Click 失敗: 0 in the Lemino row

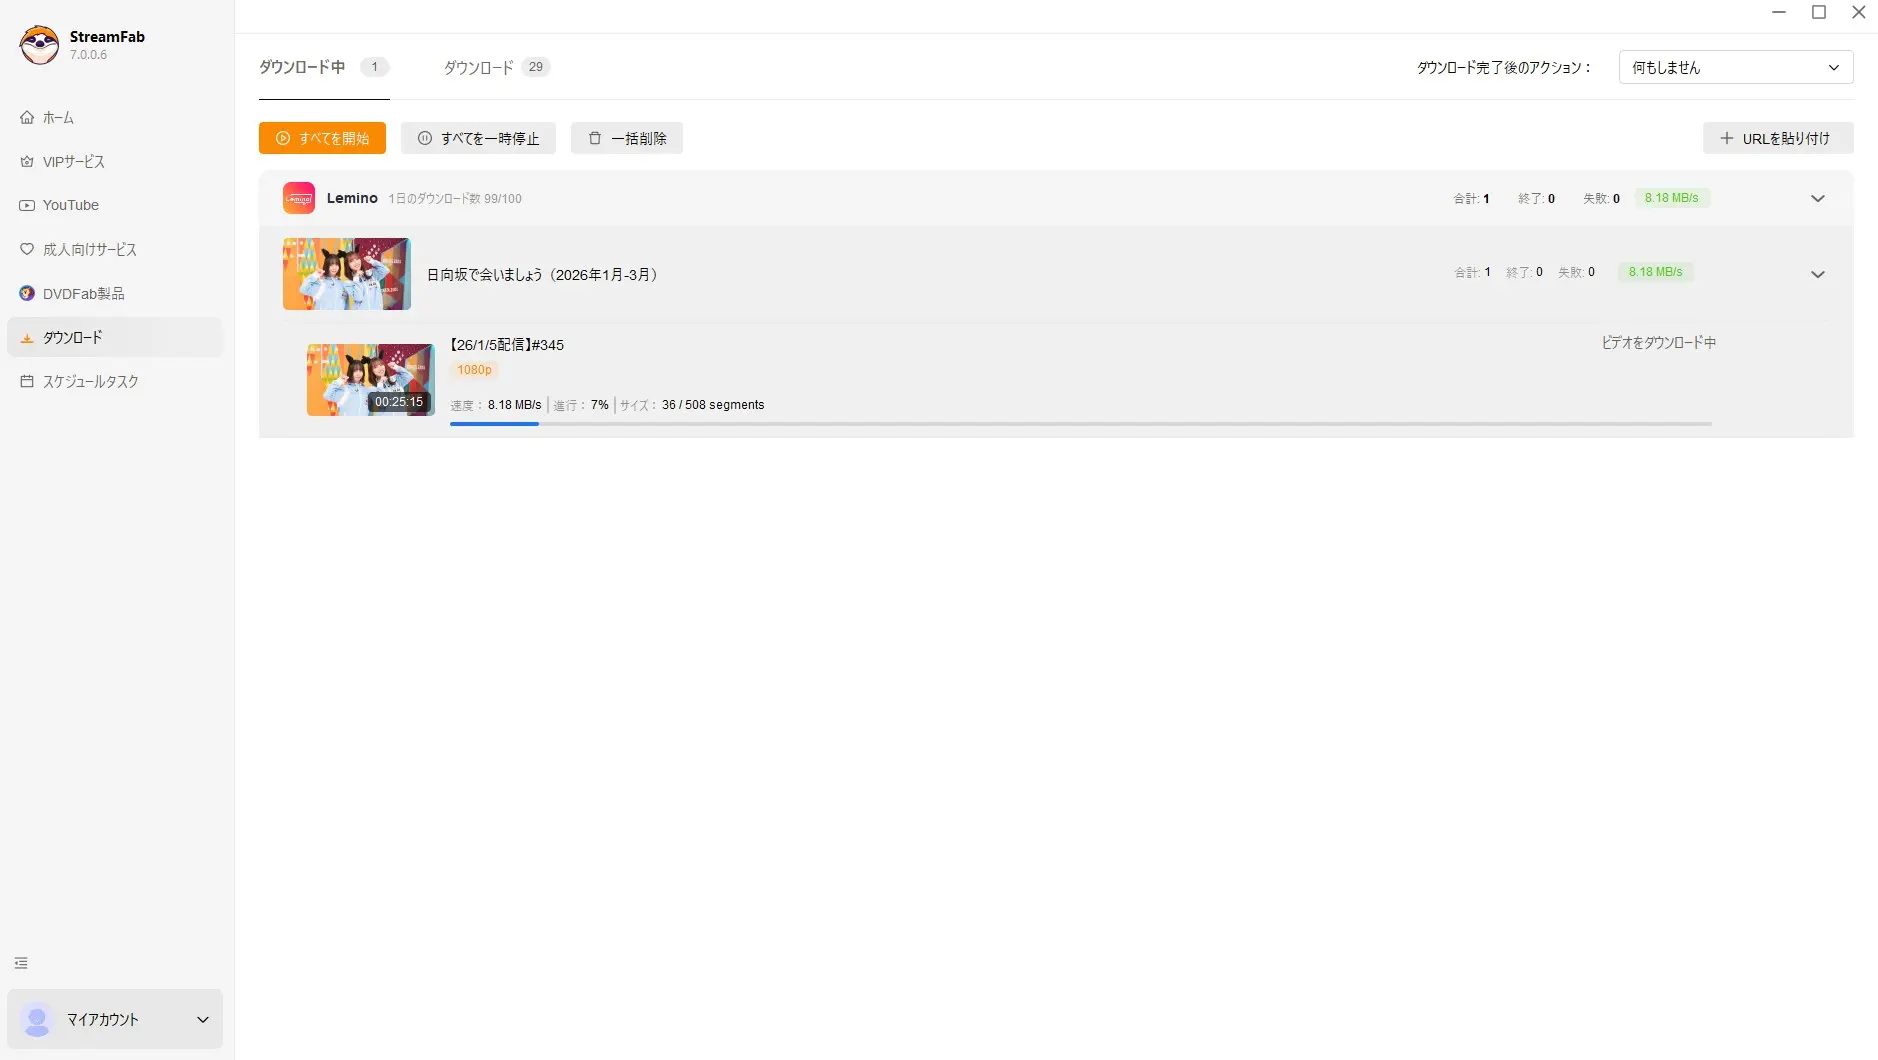[1601, 198]
